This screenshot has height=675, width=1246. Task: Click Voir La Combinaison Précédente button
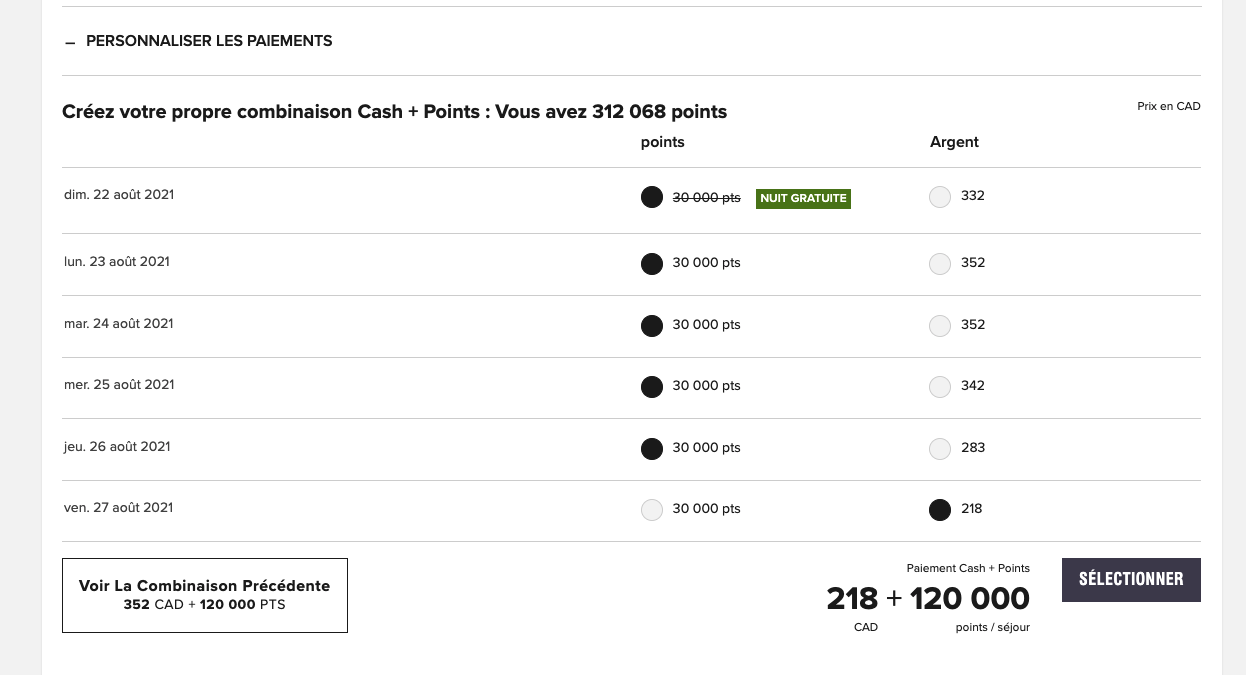point(205,595)
